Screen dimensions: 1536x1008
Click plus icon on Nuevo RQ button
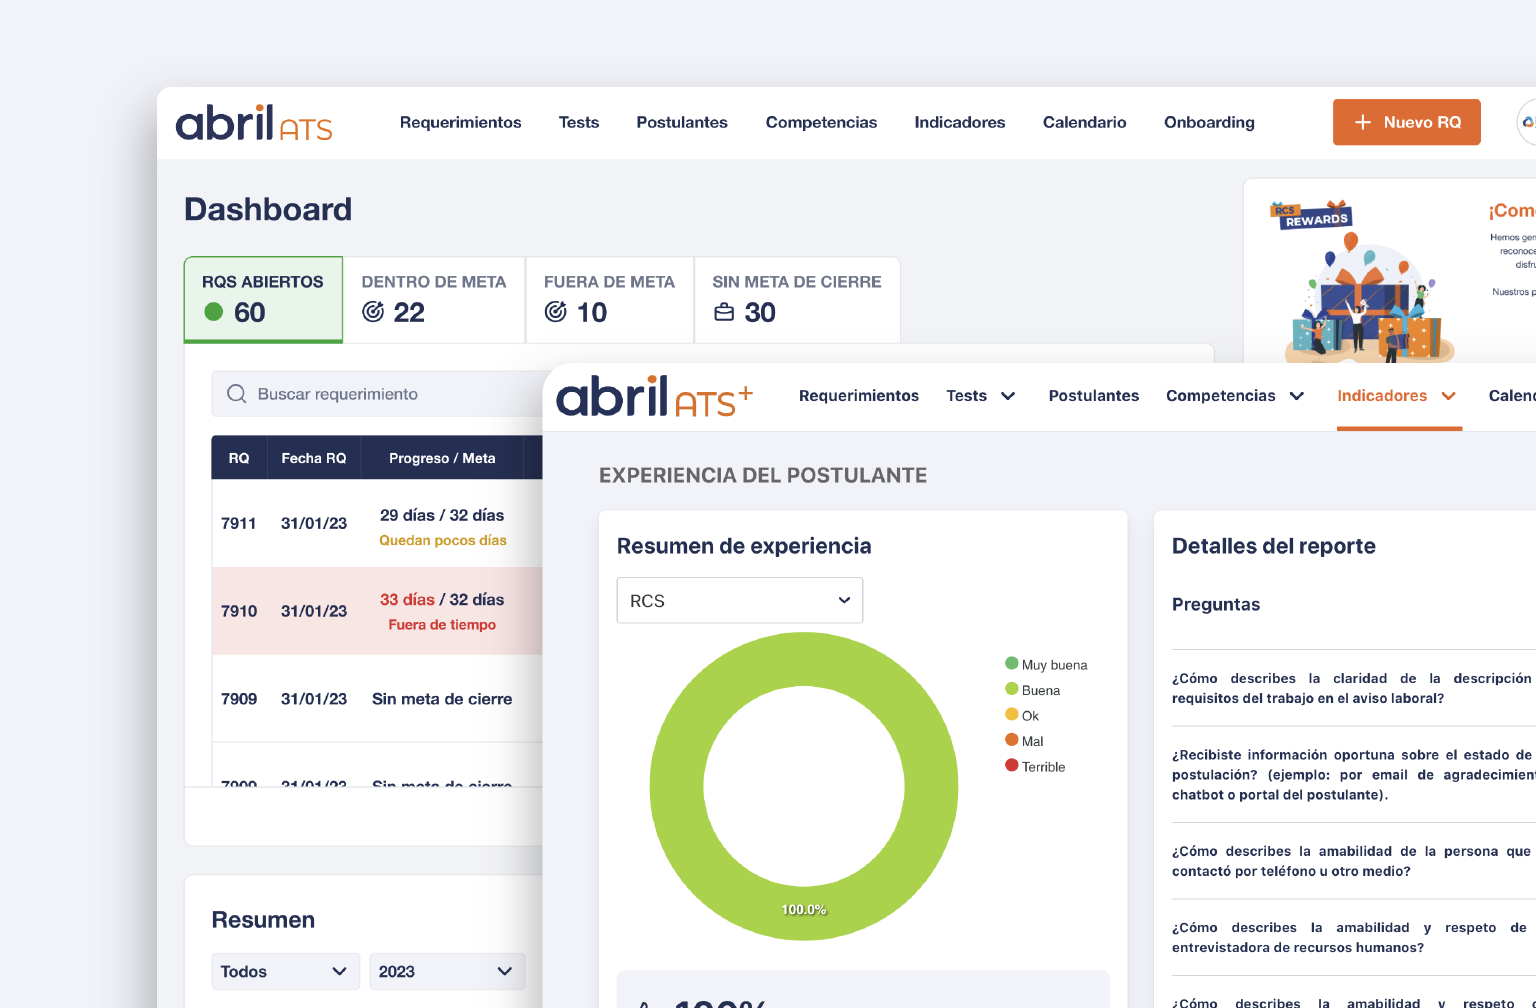point(1362,122)
